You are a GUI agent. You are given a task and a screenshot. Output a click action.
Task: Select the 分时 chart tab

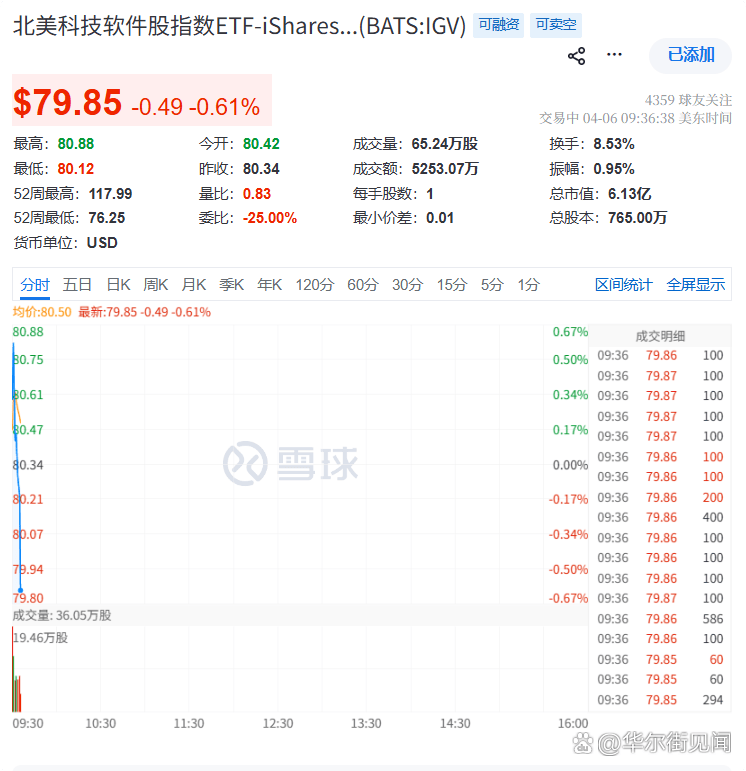click(35, 285)
